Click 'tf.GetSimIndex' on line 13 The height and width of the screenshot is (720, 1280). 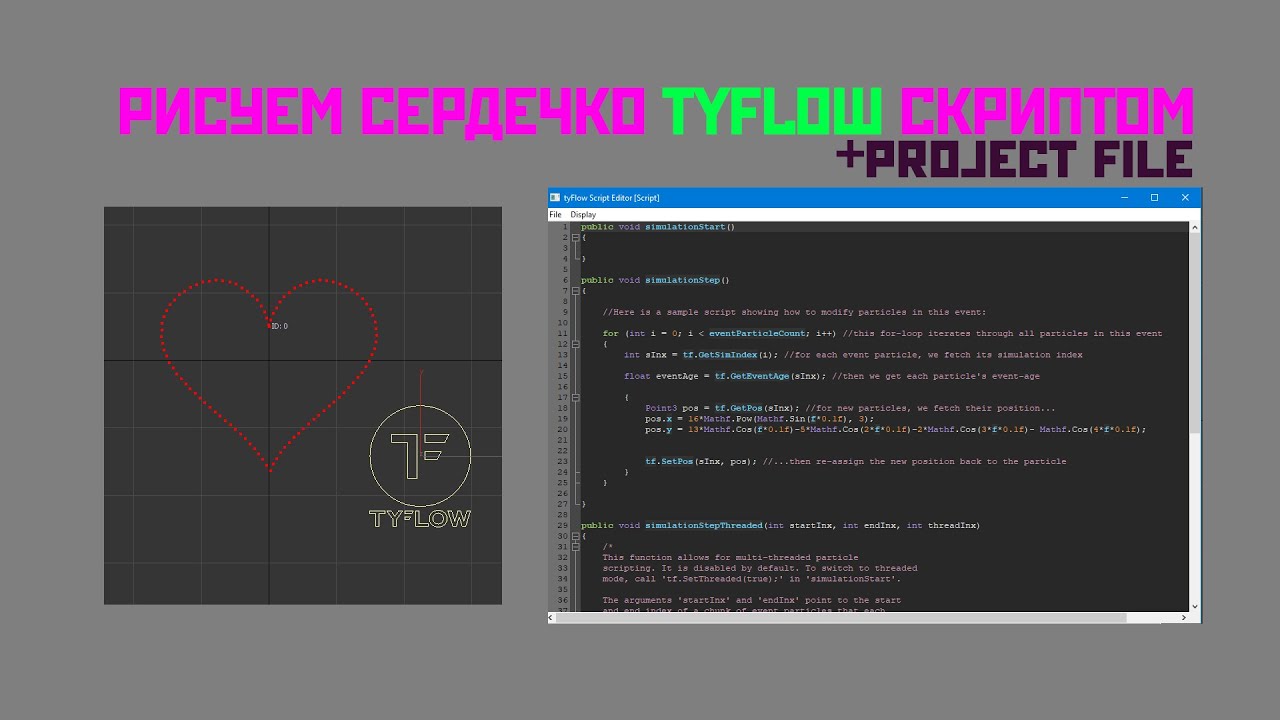[x=720, y=355]
